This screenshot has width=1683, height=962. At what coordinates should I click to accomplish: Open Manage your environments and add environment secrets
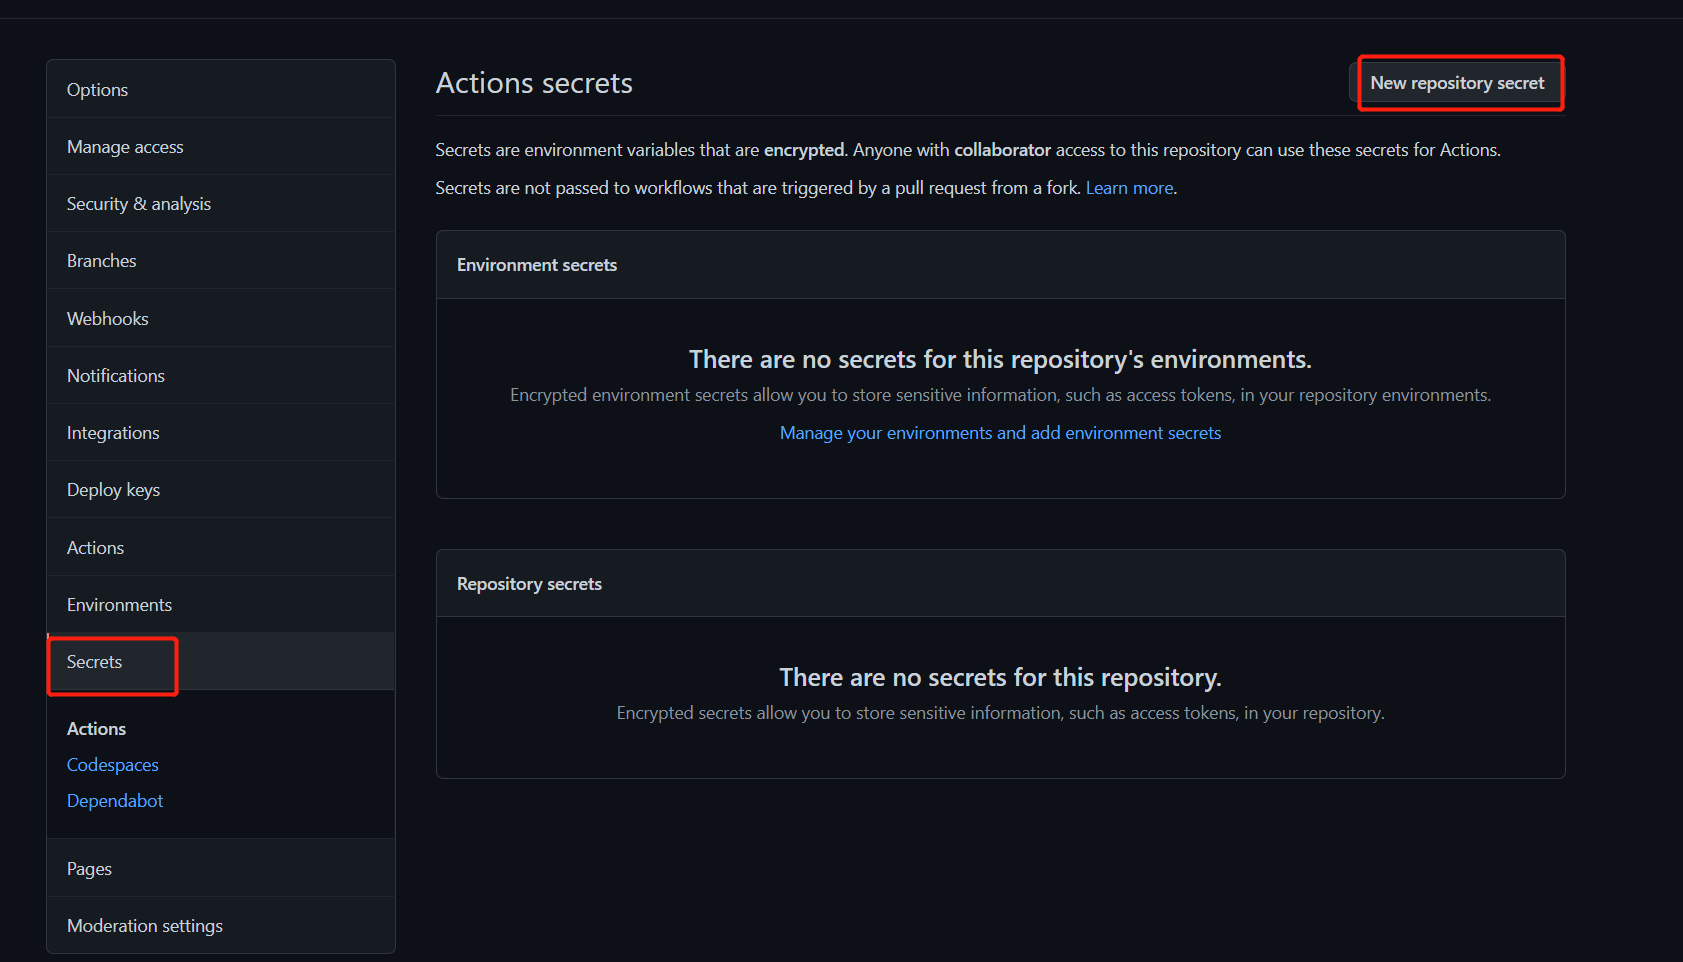click(x=1000, y=433)
